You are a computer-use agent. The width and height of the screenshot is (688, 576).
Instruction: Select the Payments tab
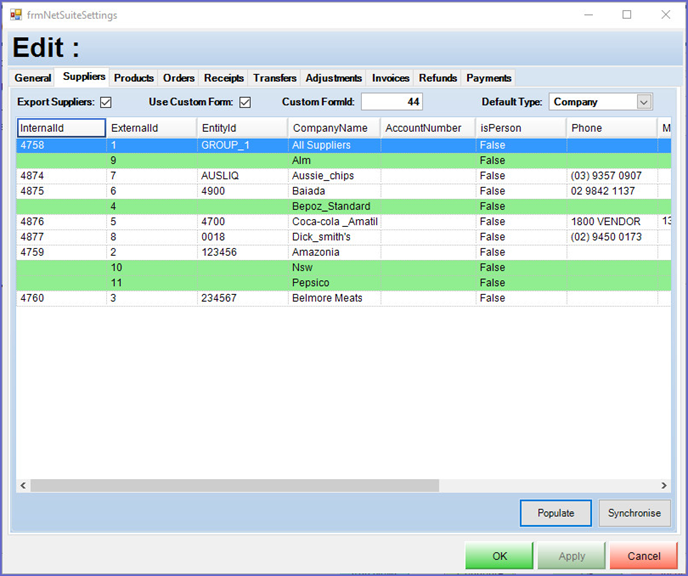[x=488, y=78]
